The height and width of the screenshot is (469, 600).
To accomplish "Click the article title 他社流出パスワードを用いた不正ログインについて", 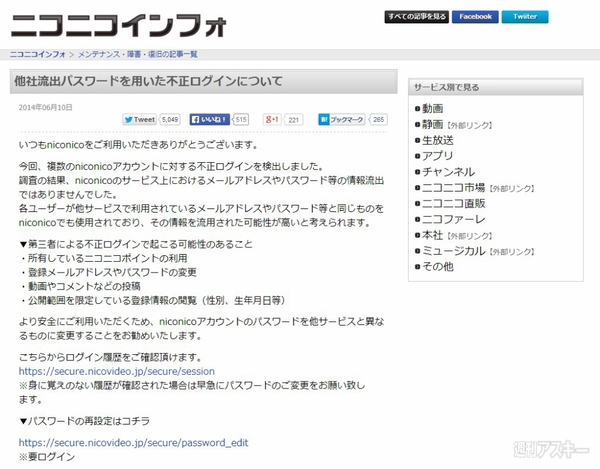I will coord(148,81).
